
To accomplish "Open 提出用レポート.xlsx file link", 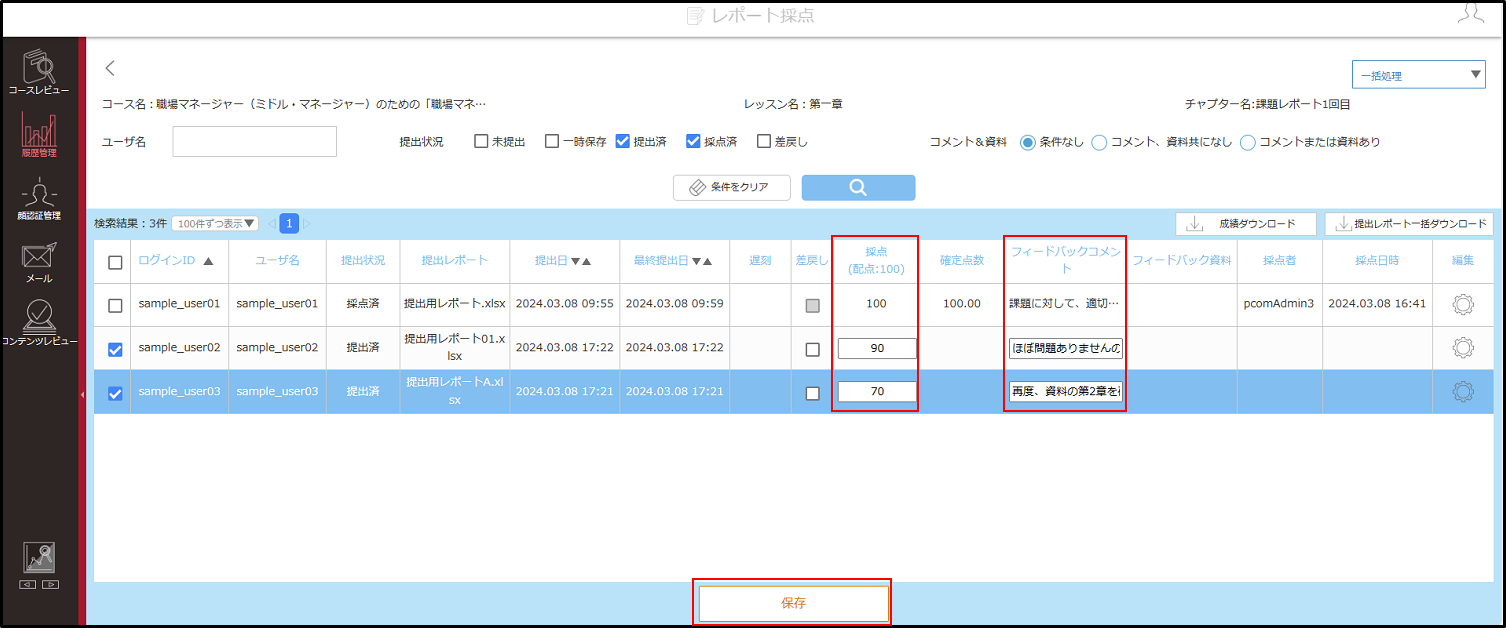I will coord(455,303).
